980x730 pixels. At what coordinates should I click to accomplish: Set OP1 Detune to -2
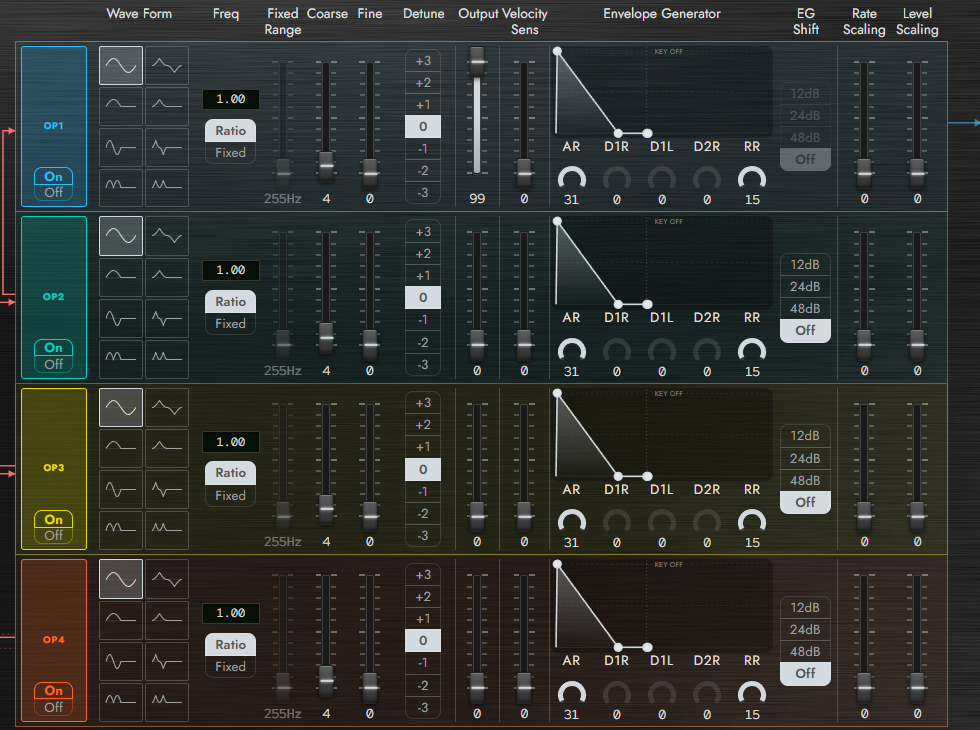coord(423,170)
